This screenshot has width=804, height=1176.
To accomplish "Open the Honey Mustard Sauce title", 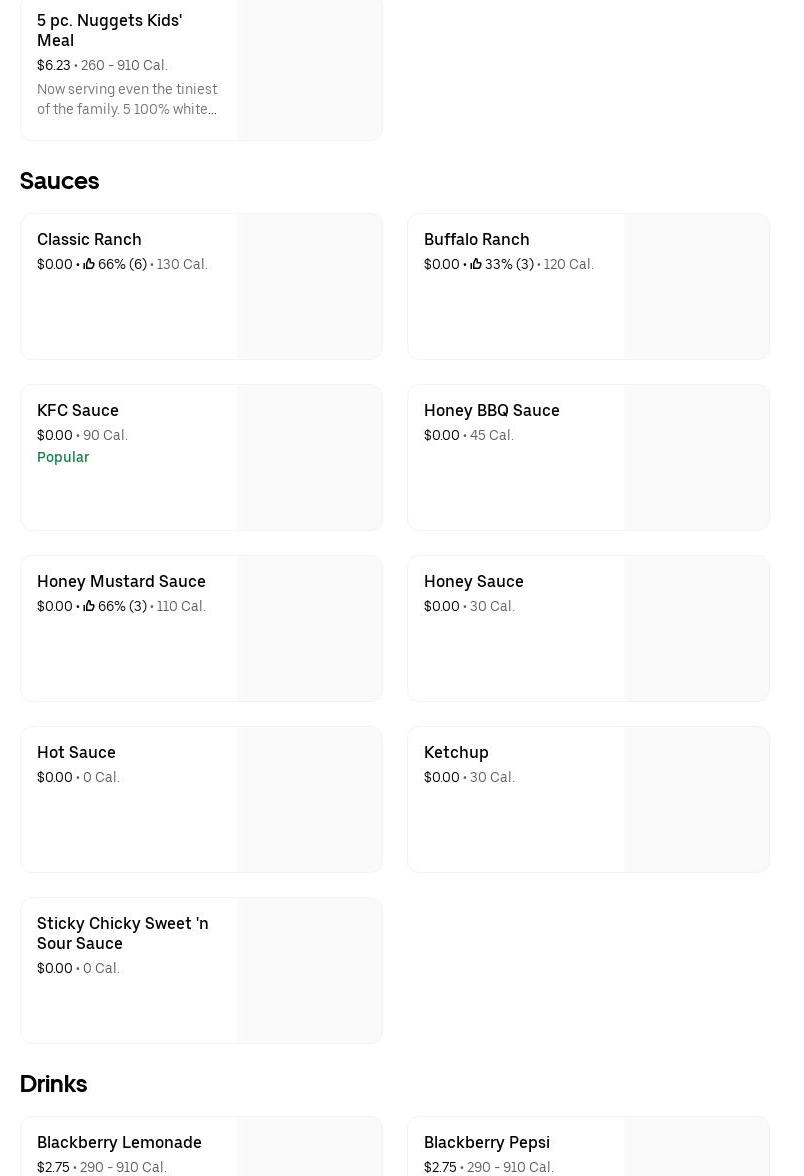I will point(121,581).
